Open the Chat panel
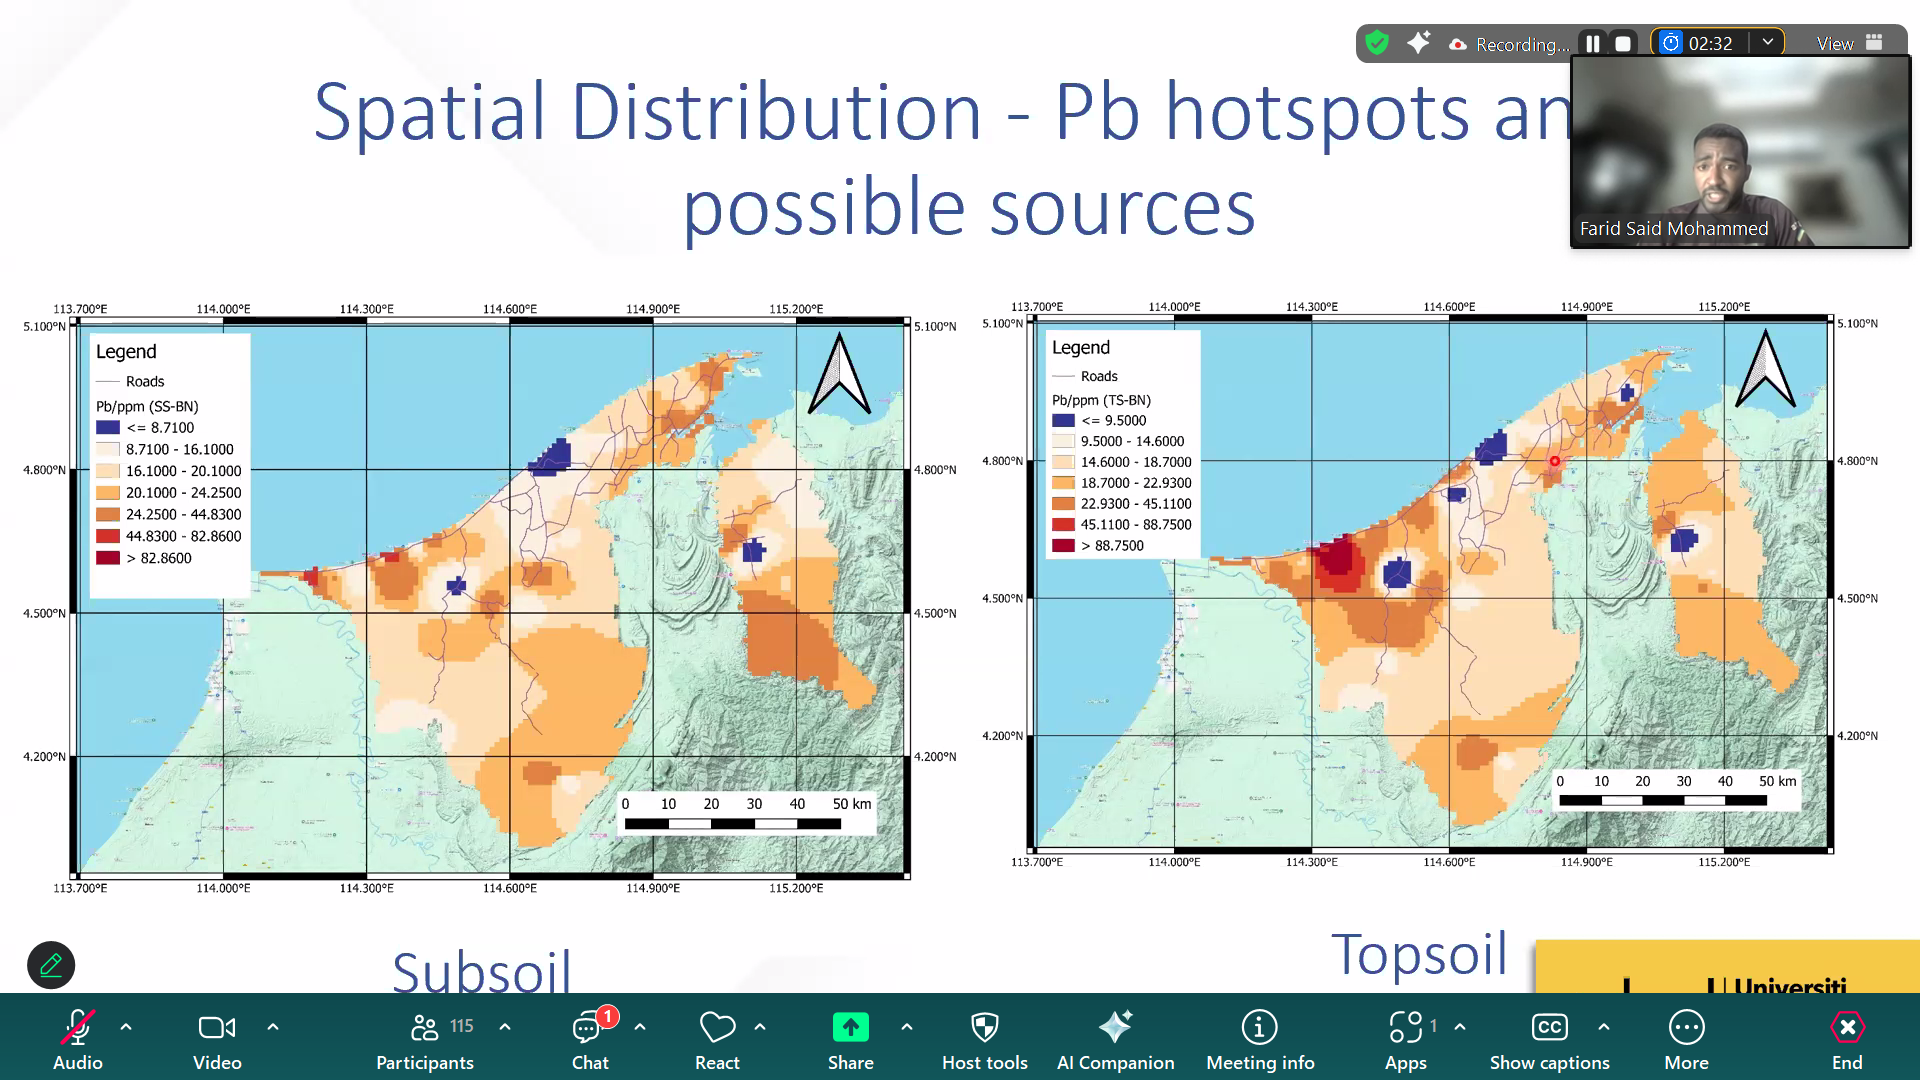The height and width of the screenshot is (1080, 1920). 590,1037
